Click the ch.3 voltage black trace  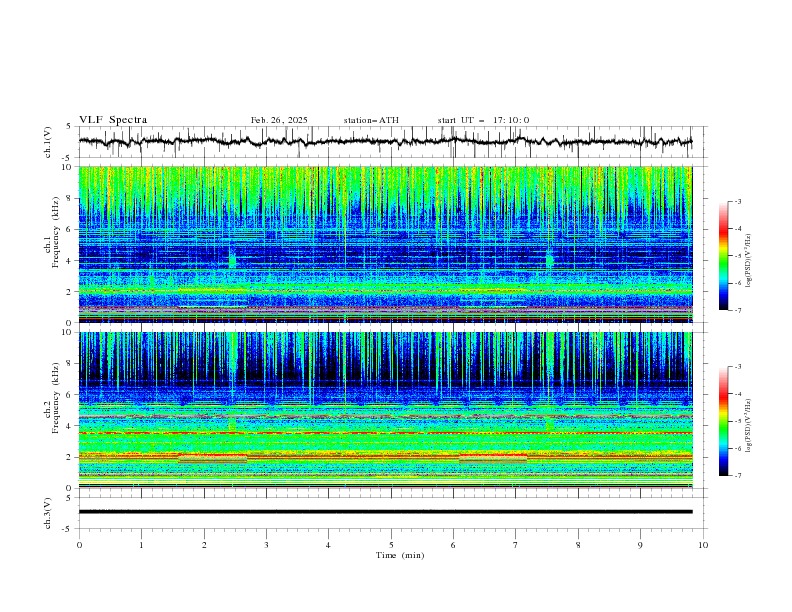[x=385, y=512]
